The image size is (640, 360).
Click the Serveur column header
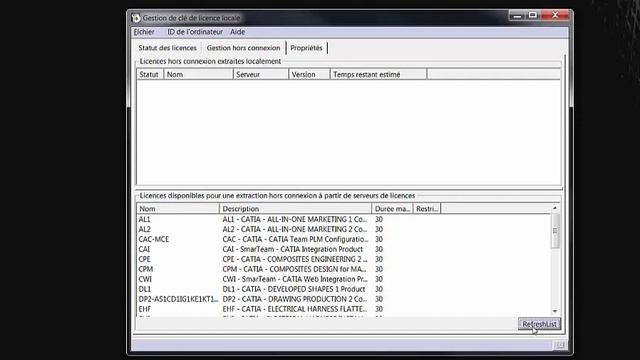point(261,74)
